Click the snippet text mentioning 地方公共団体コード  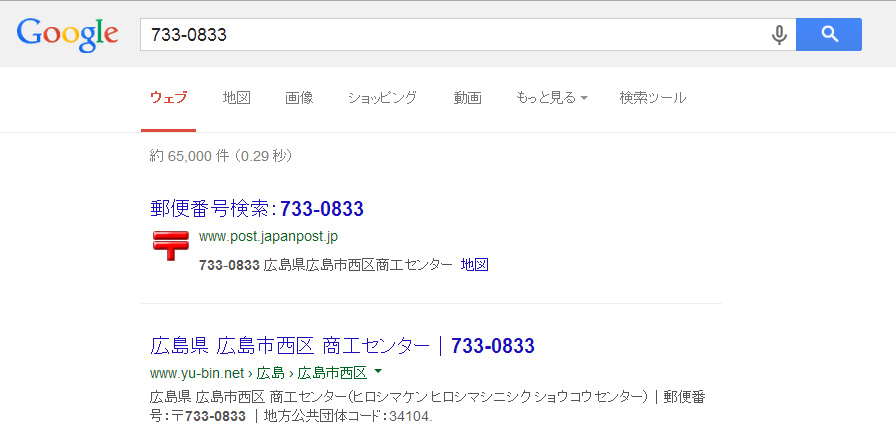point(427,406)
